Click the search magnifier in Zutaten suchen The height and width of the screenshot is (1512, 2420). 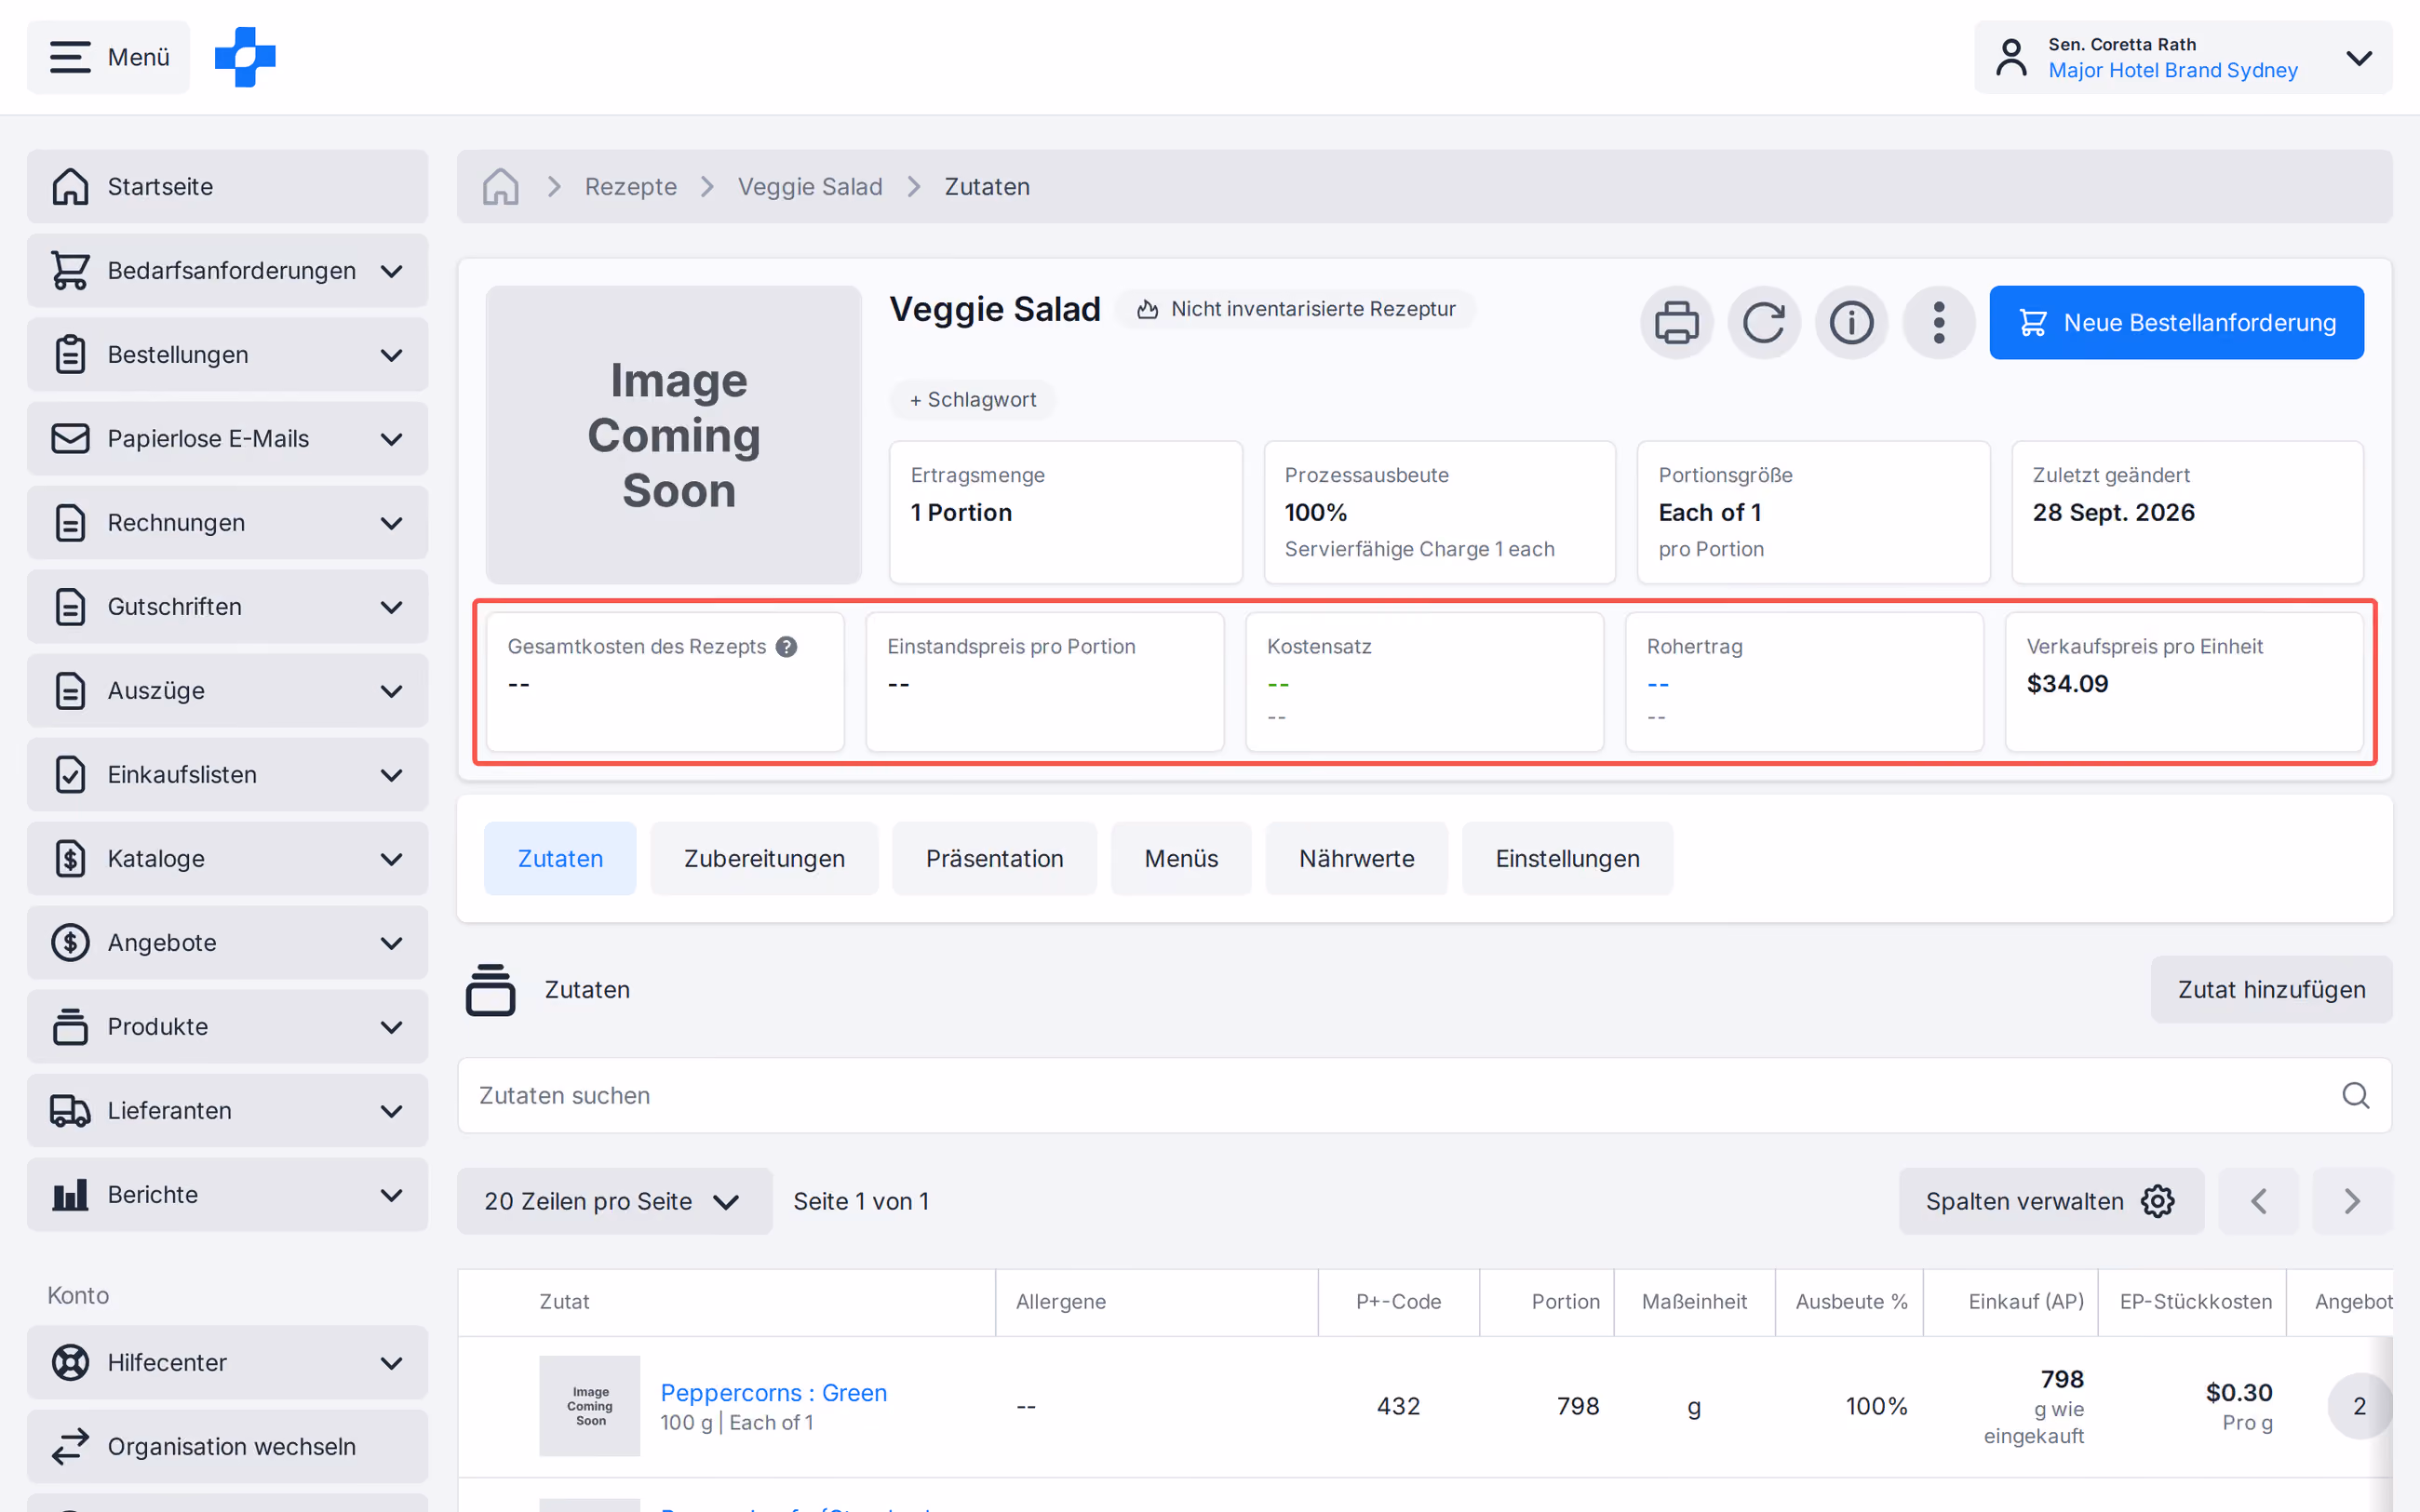[2355, 1095]
